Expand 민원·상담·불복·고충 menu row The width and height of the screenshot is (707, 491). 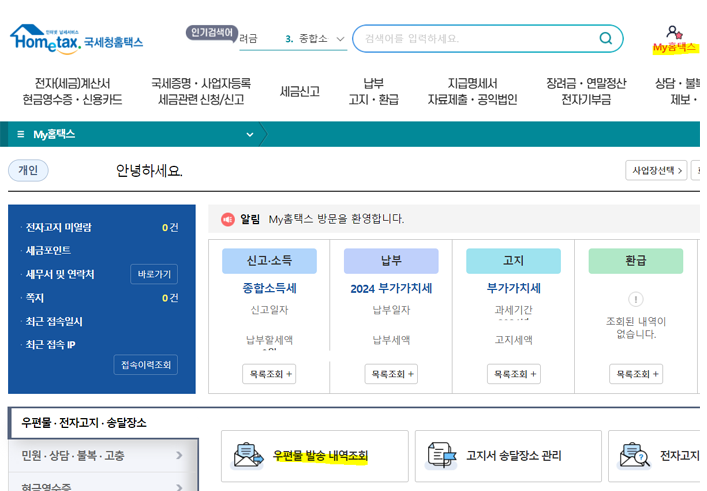coord(102,455)
